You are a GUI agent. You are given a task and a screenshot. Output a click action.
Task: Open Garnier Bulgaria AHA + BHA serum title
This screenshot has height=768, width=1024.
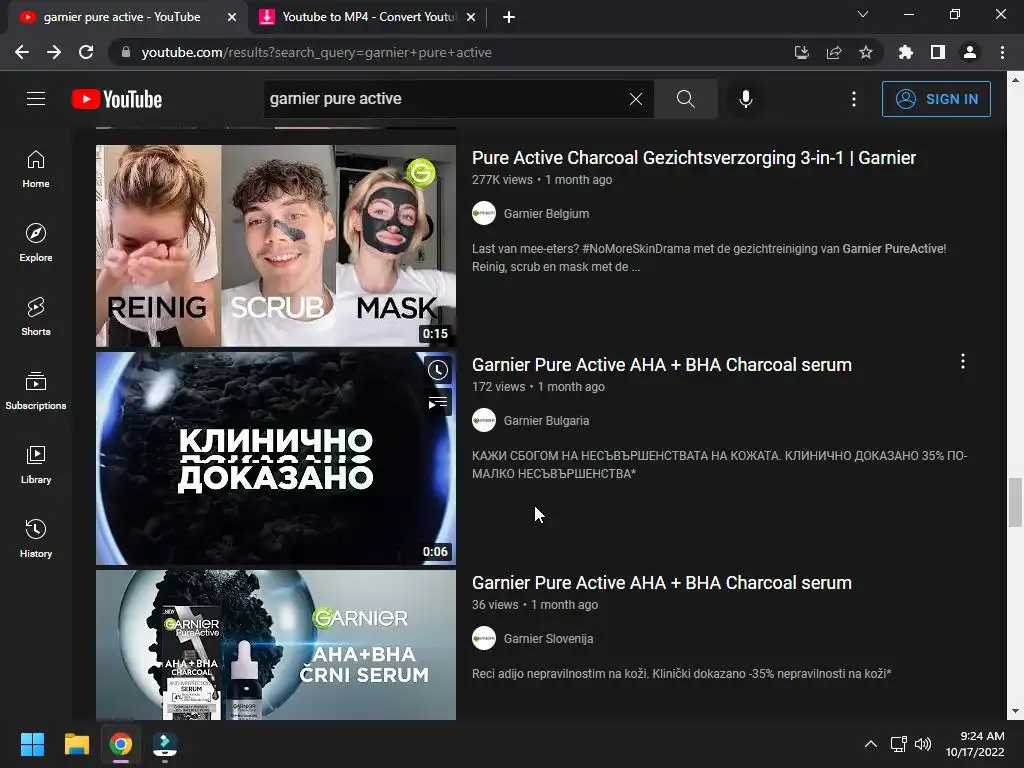662,365
